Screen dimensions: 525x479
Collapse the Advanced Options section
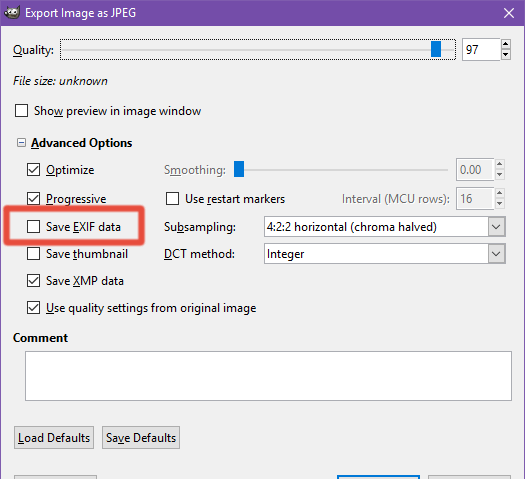[21, 143]
